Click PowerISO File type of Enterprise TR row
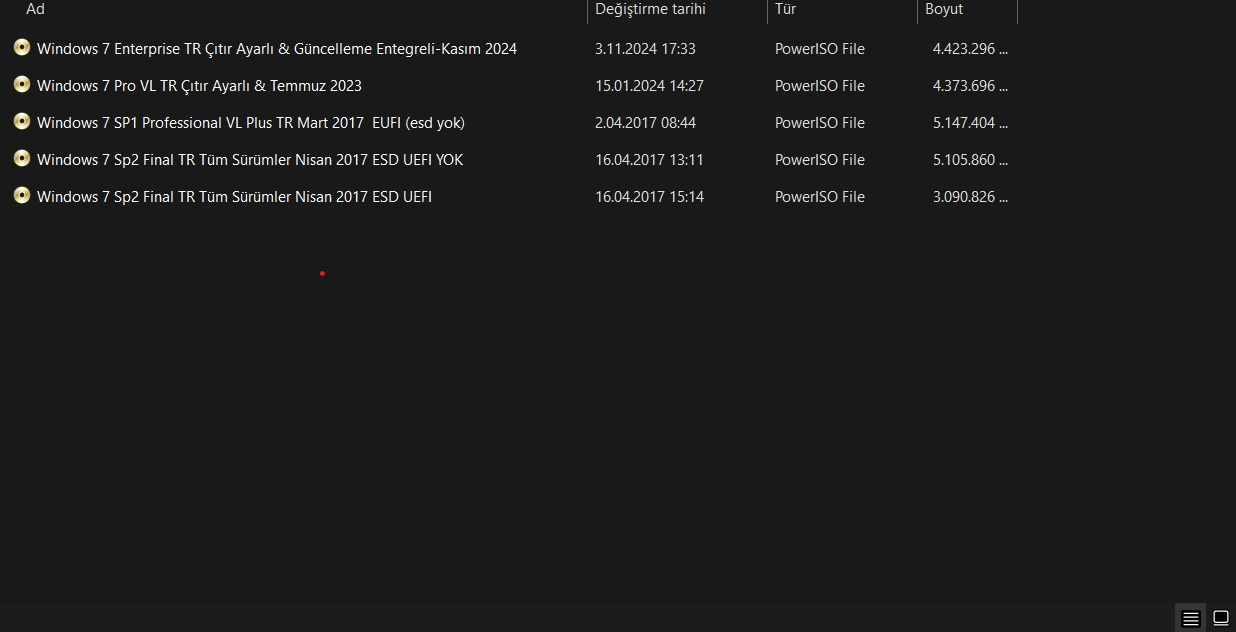The height and width of the screenshot is (632, 1236). [x=820, y=48]
